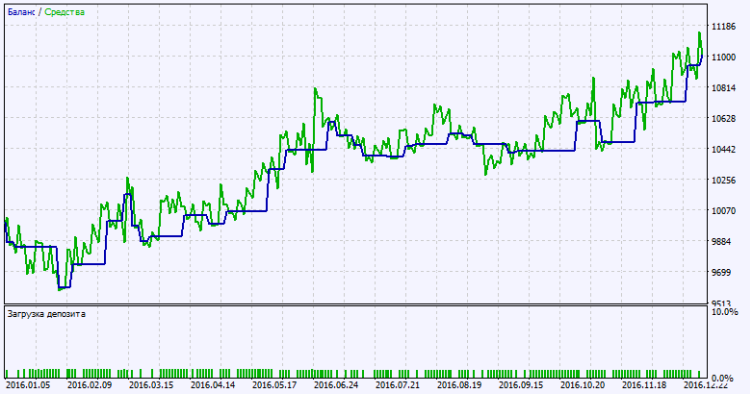Click the 2016.03.15 date label
750x394 pixels.
tap(151, 385)
